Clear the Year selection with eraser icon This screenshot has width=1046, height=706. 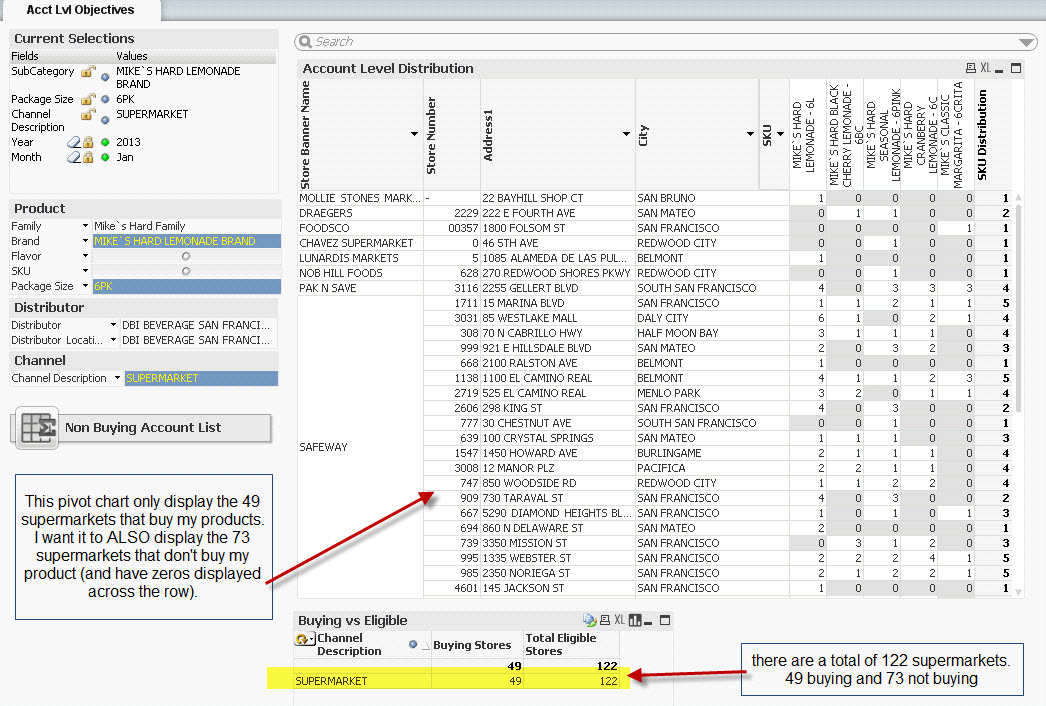tap(74, 142)
